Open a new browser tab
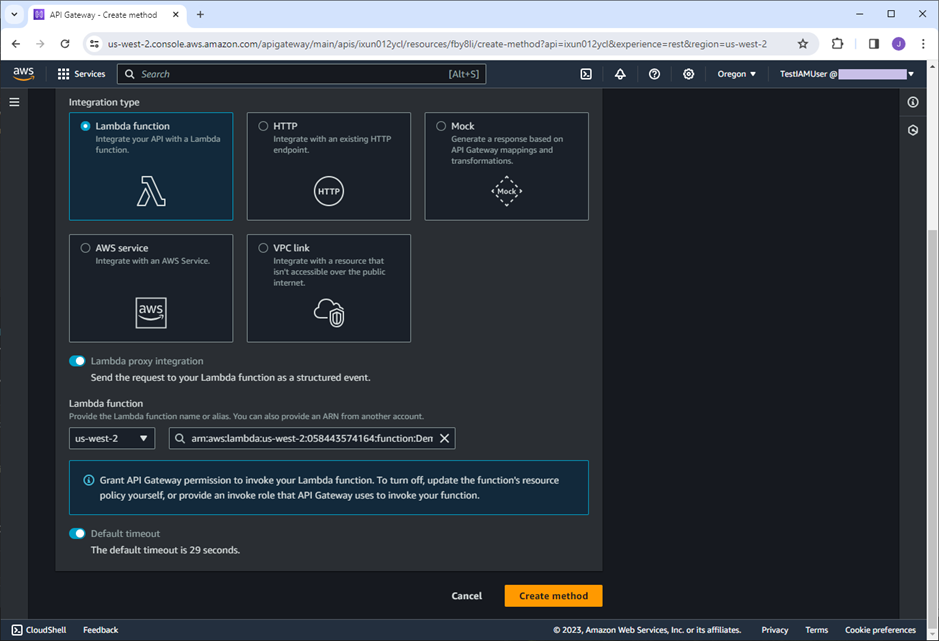 [x=200, y=14]
